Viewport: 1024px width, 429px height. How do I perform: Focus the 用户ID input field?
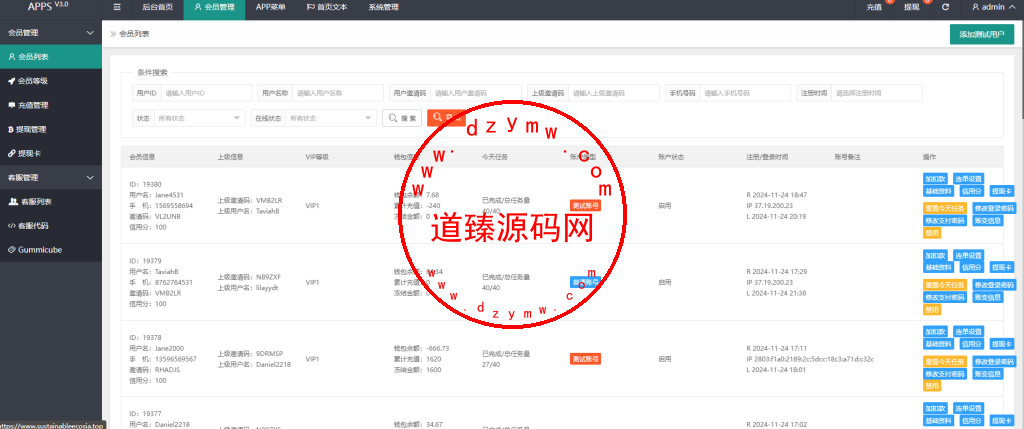[x=206, y=93]
